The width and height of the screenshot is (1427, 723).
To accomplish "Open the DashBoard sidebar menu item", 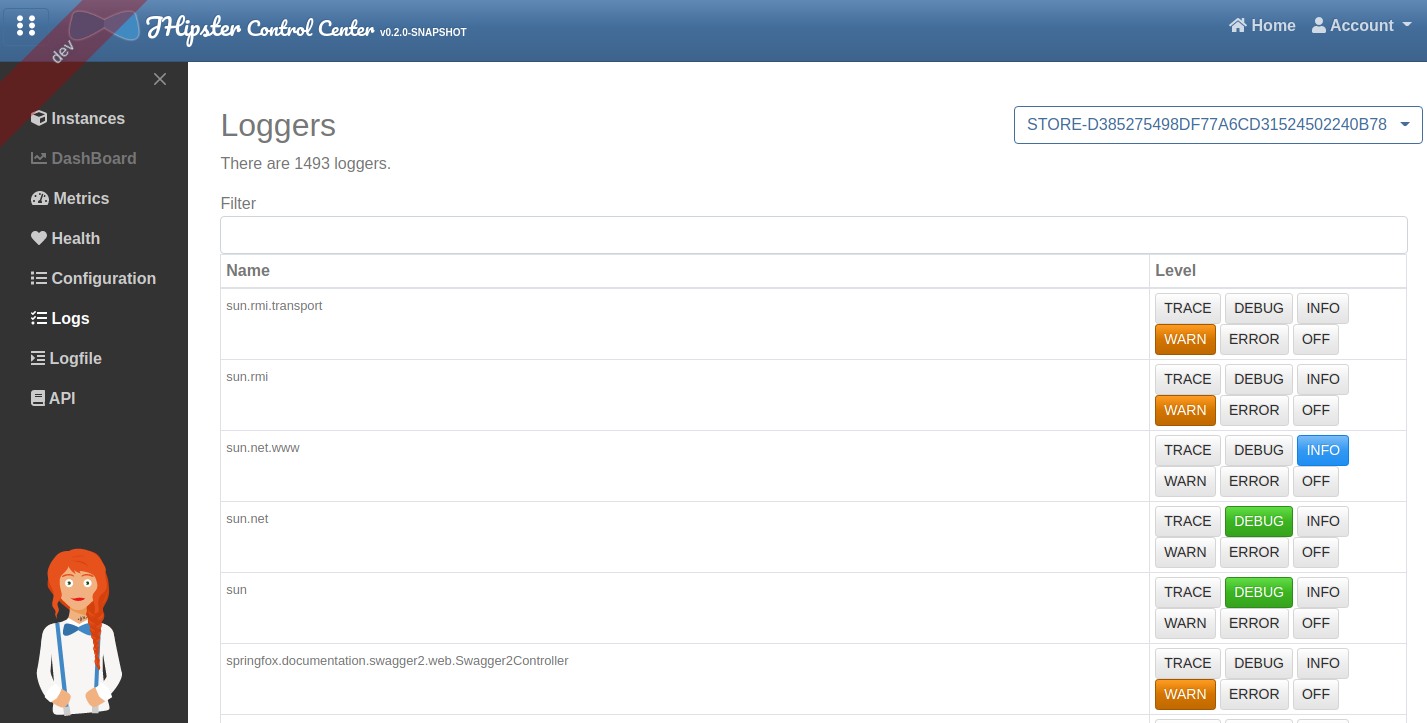I will point(93,158).
